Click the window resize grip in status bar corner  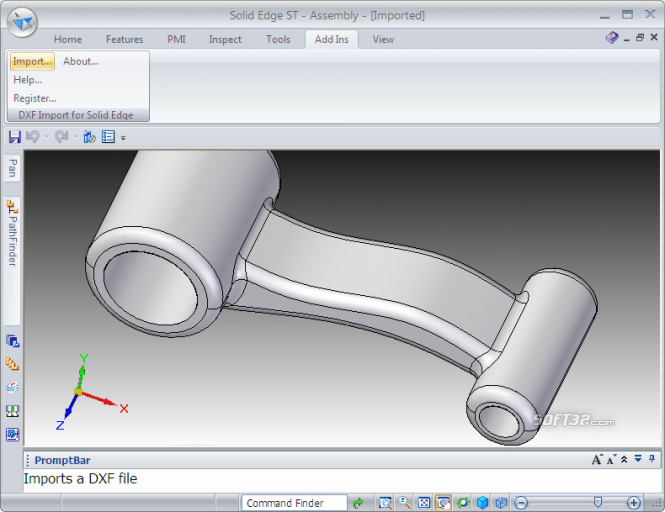[x=657, y=504]
